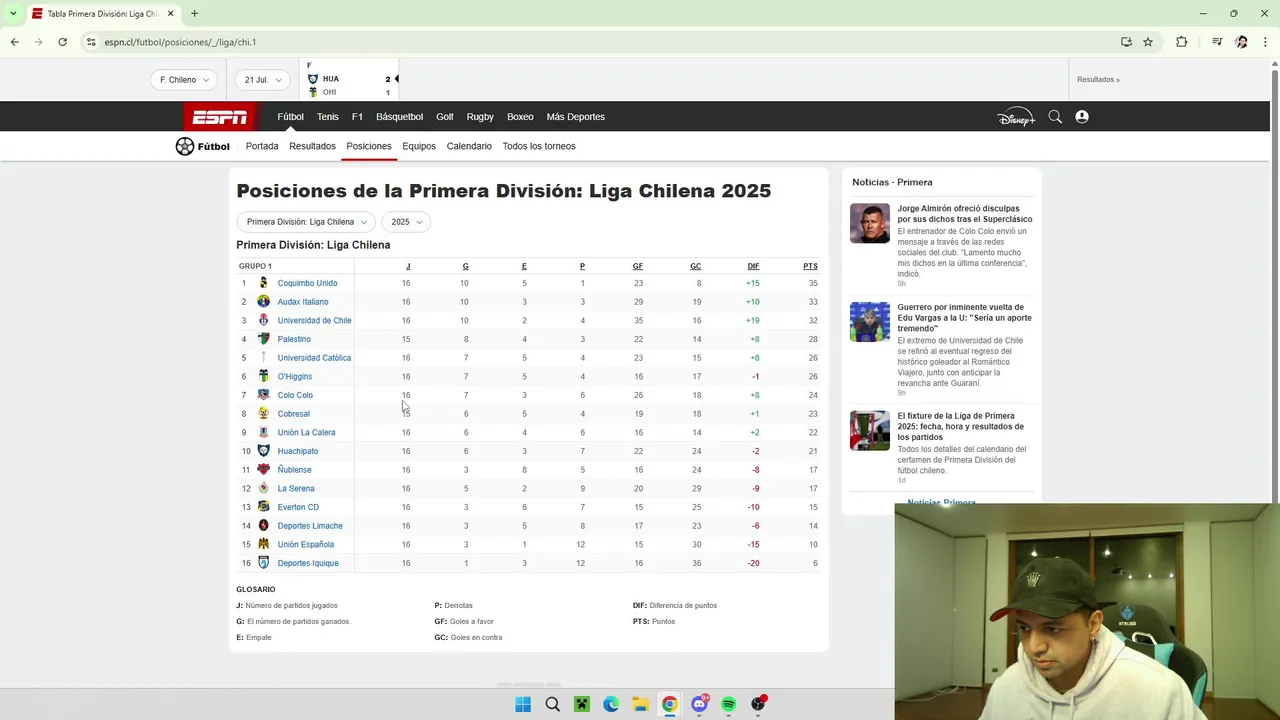Click the Audax Italiano team crest

(264, 301)
